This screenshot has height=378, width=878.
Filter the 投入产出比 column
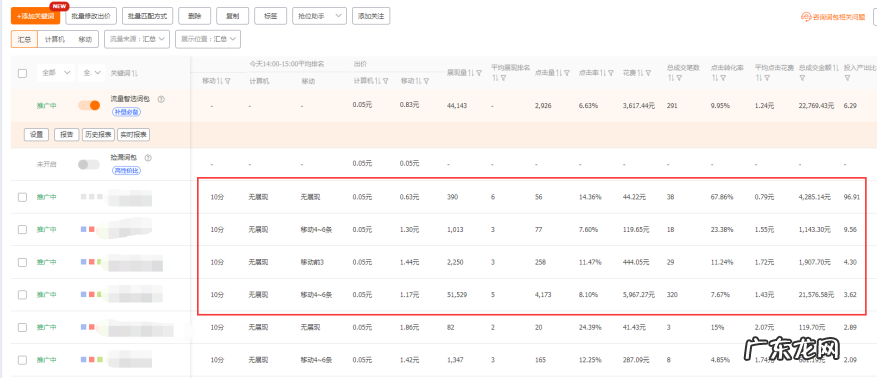pos(846,78)
